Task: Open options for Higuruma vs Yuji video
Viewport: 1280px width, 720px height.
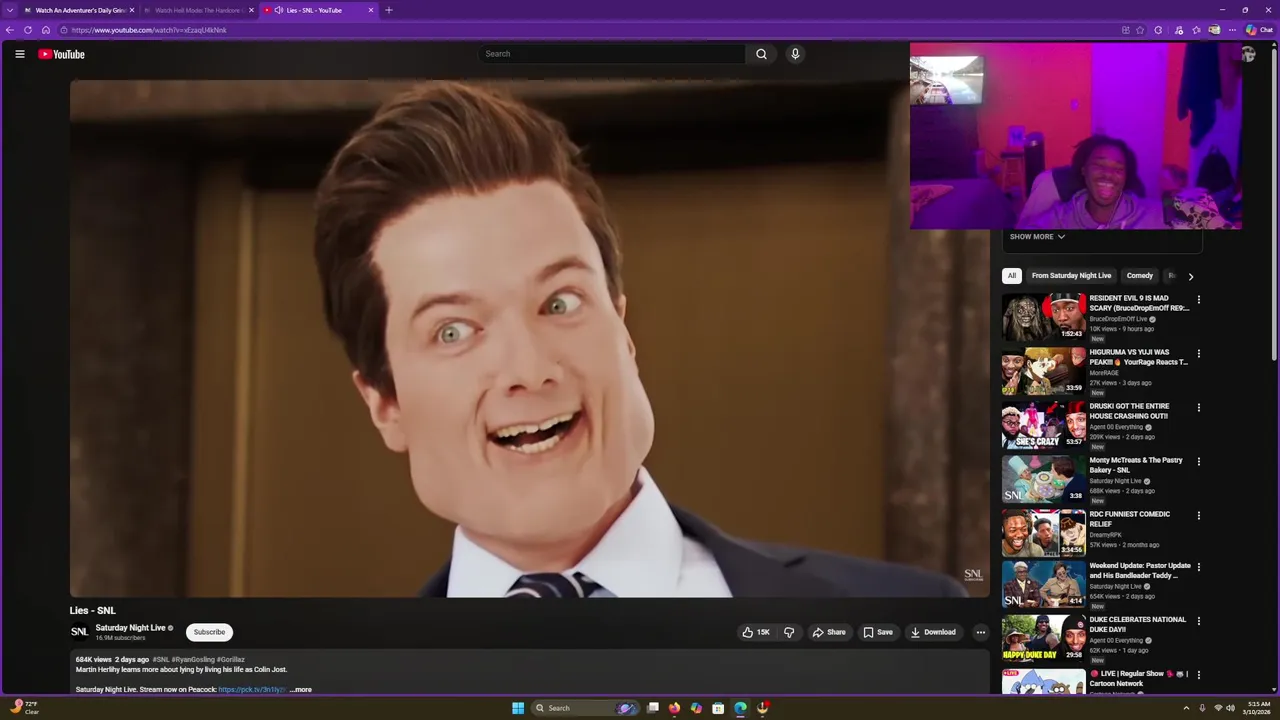Action: [1198, 354]
